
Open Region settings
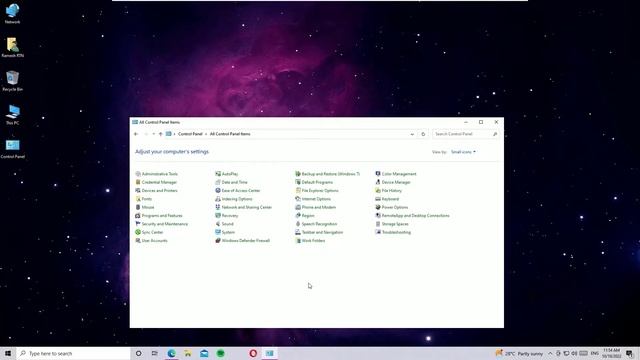coord(305,216)
